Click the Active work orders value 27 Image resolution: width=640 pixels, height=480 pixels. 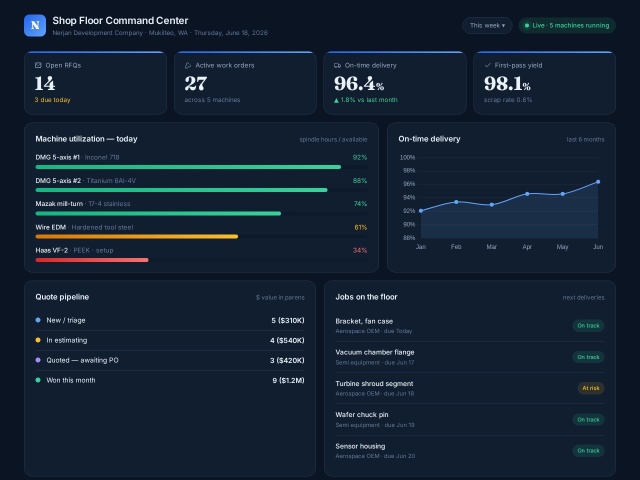tap(196, 84)
